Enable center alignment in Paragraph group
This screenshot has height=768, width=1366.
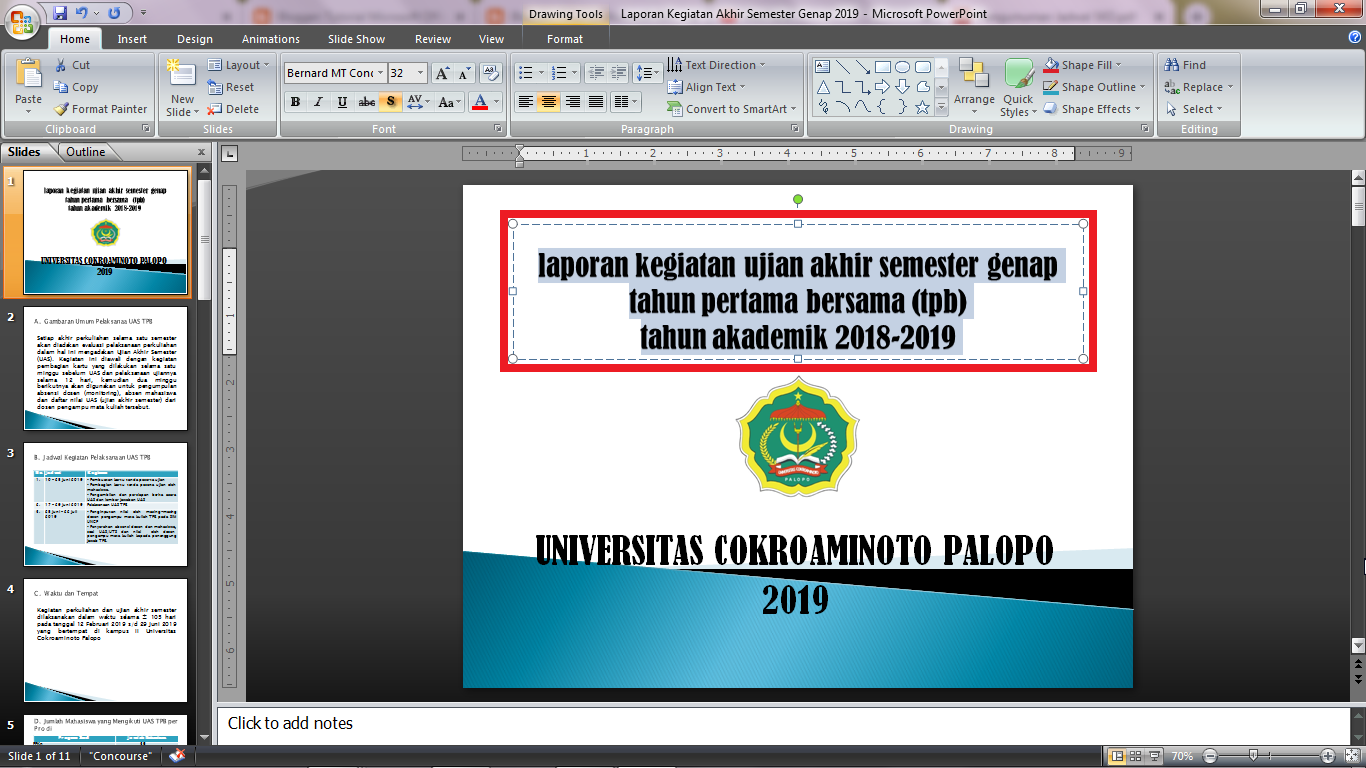(x=546, y=102)
